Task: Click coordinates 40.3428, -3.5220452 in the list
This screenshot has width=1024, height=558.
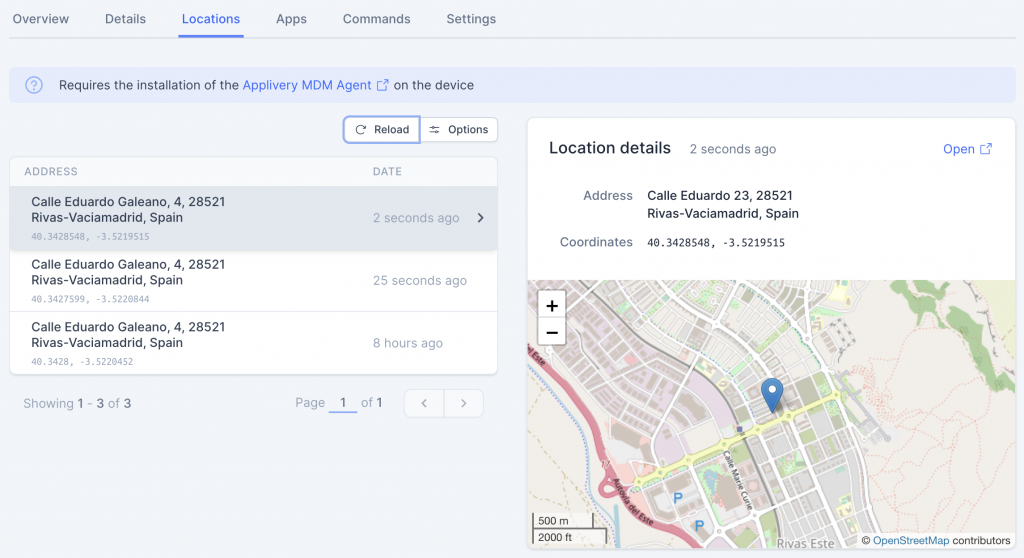Action: [x=82, y=362]
